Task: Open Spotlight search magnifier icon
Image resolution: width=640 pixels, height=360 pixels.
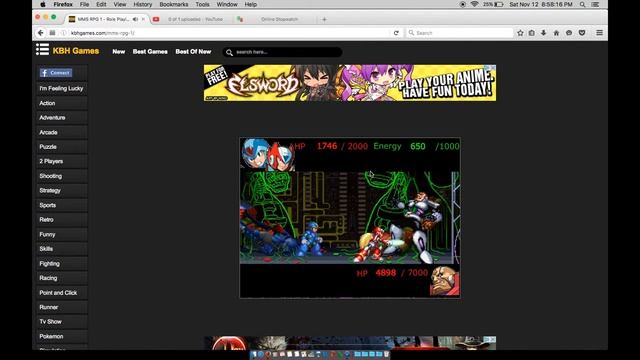Action: point(582,4)
